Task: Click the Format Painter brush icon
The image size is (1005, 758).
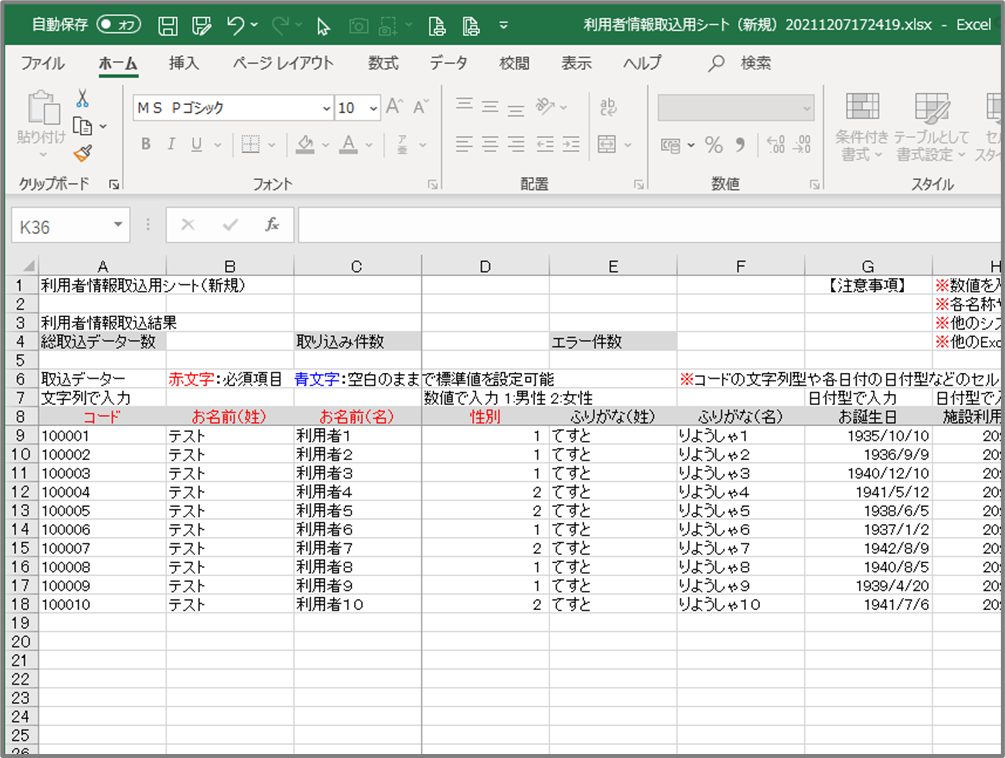Action: point(83,153)
